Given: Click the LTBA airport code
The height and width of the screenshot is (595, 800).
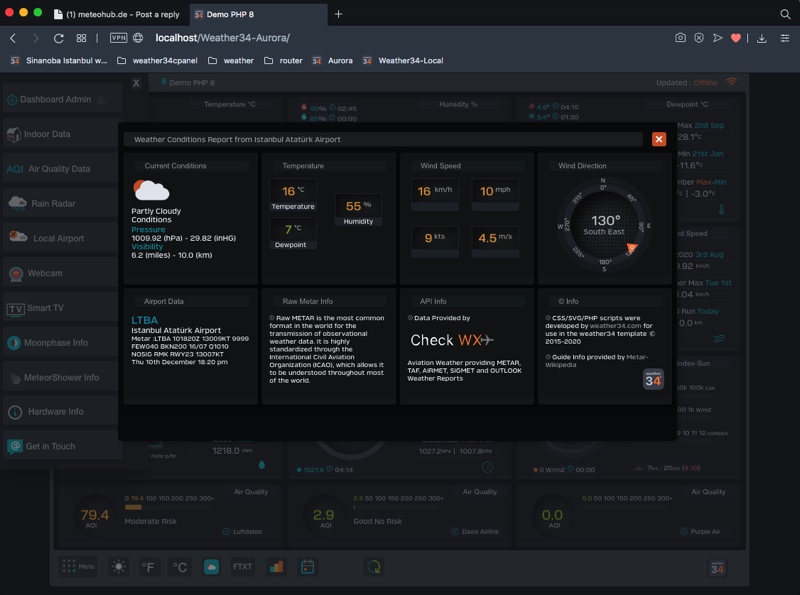Looking at the screenshot, I should (x=144, y=320).
